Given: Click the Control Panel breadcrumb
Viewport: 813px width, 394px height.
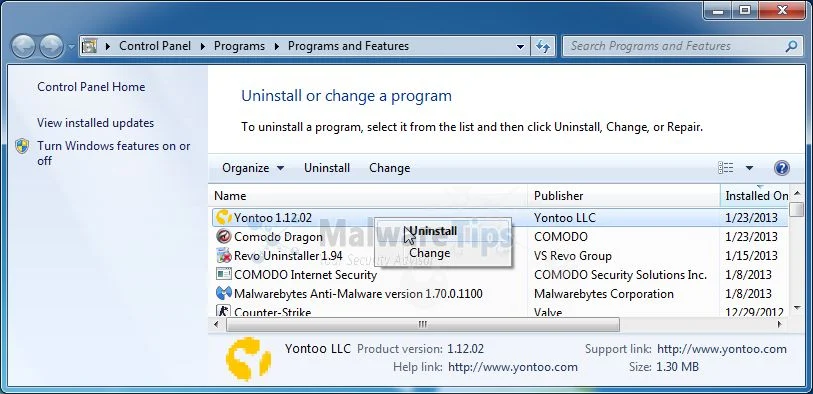Looking at the screenshot, I should 155,46.
